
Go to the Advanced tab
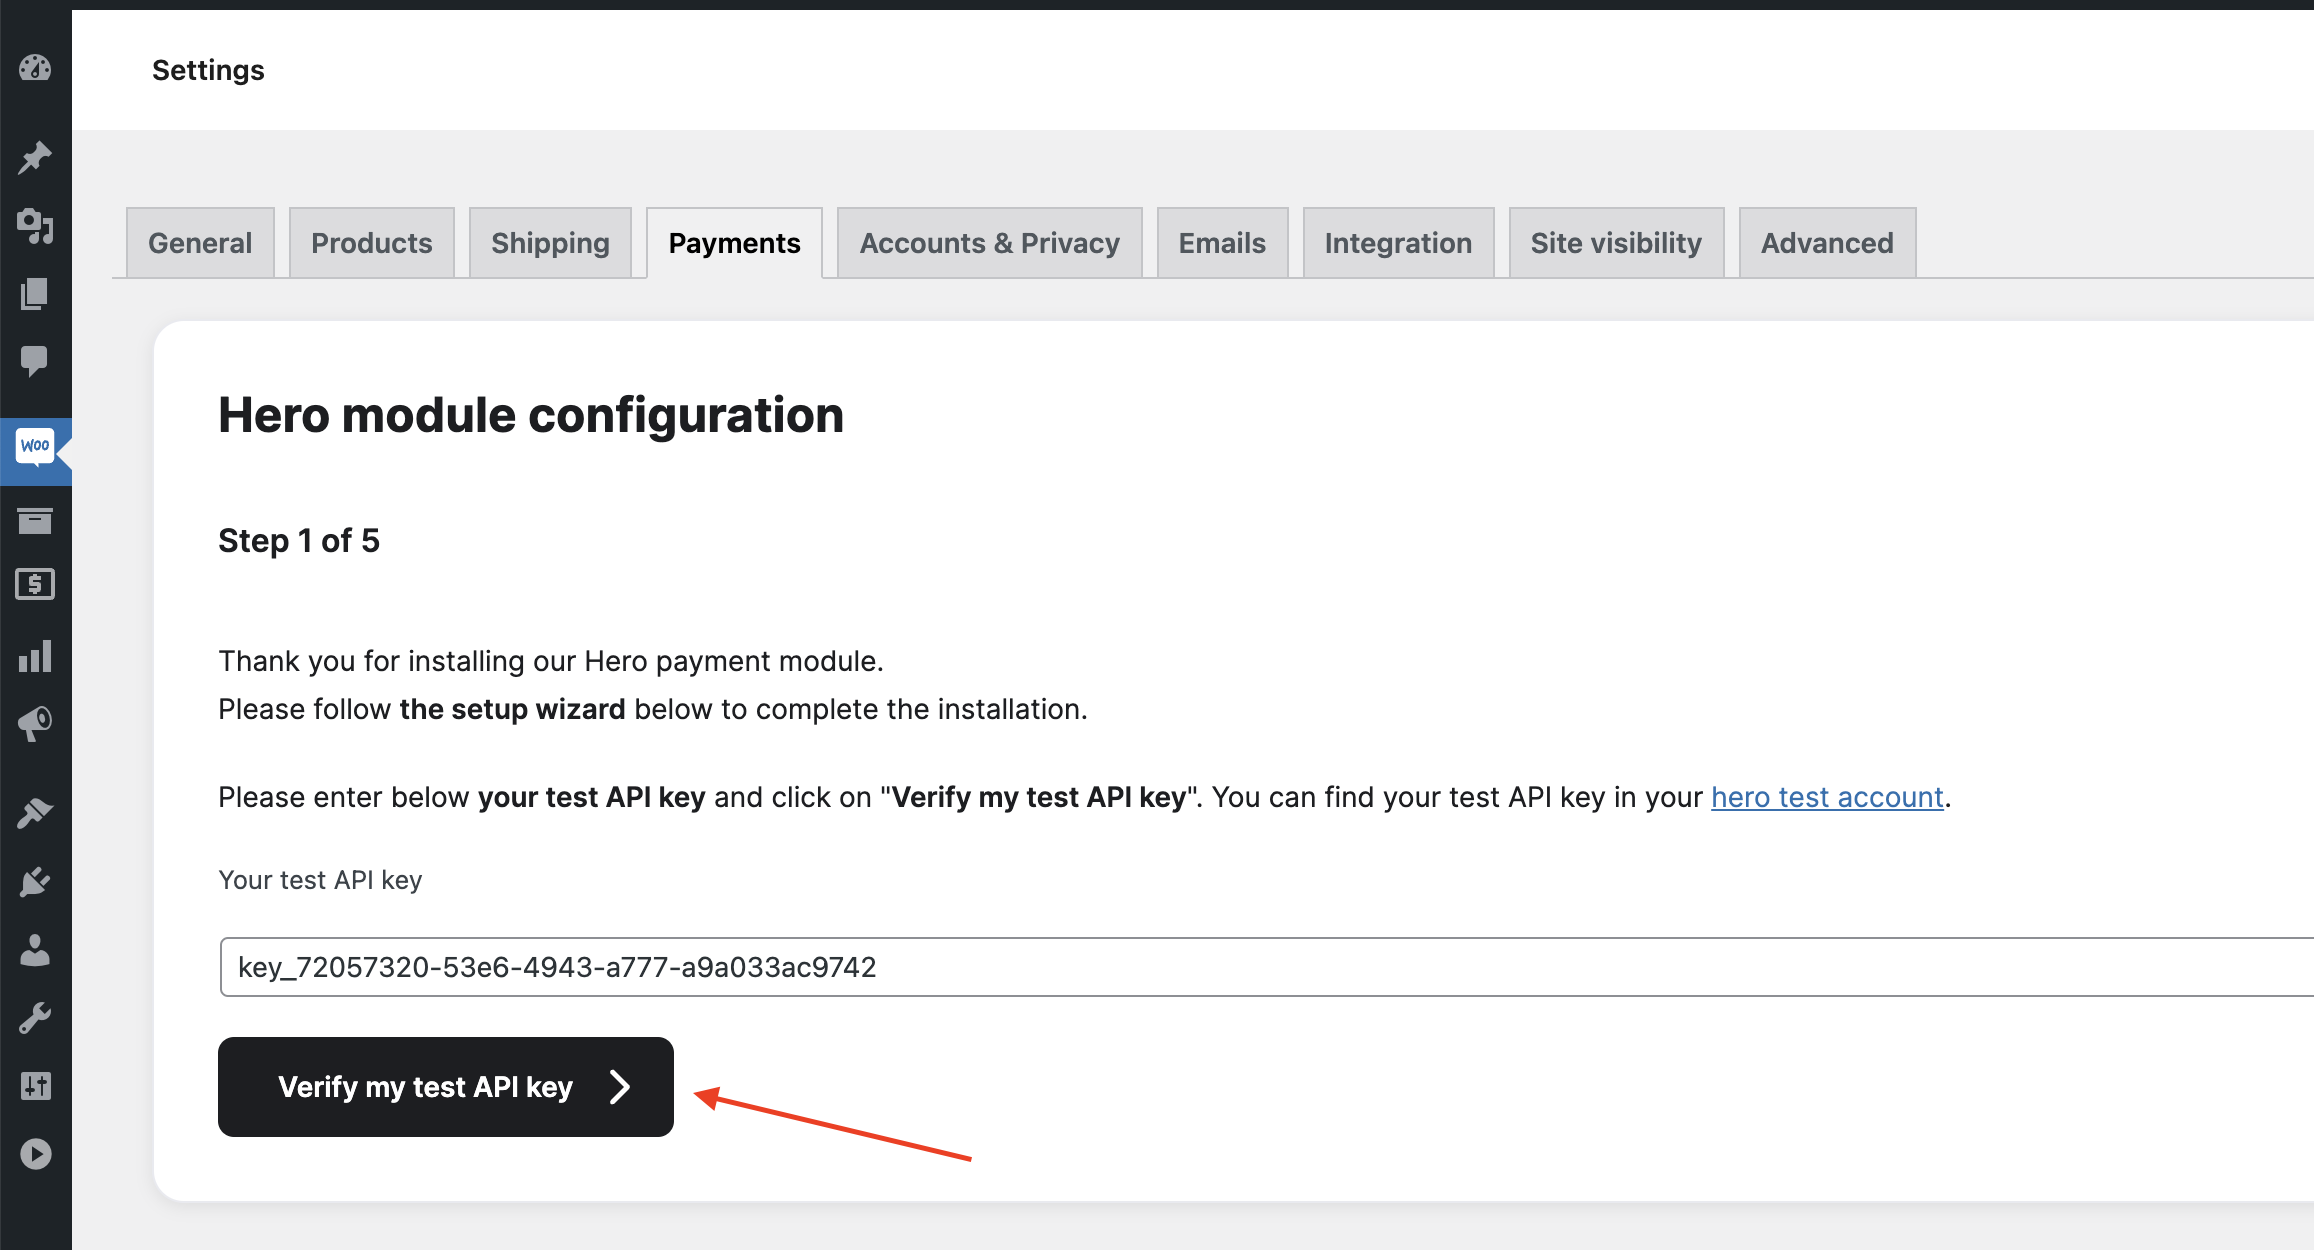(1827, 243)
